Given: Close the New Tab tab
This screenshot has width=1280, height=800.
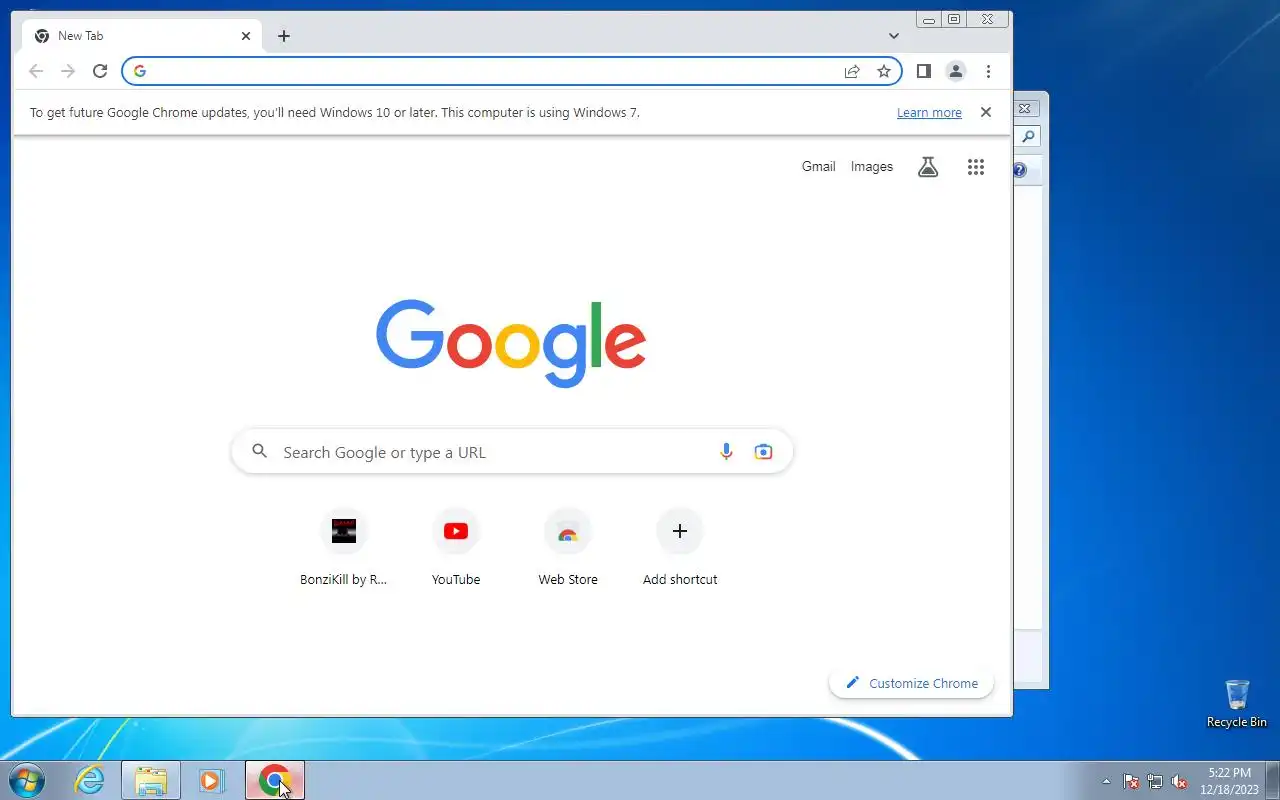Looking at the screenshot, I should coord(246,36).
